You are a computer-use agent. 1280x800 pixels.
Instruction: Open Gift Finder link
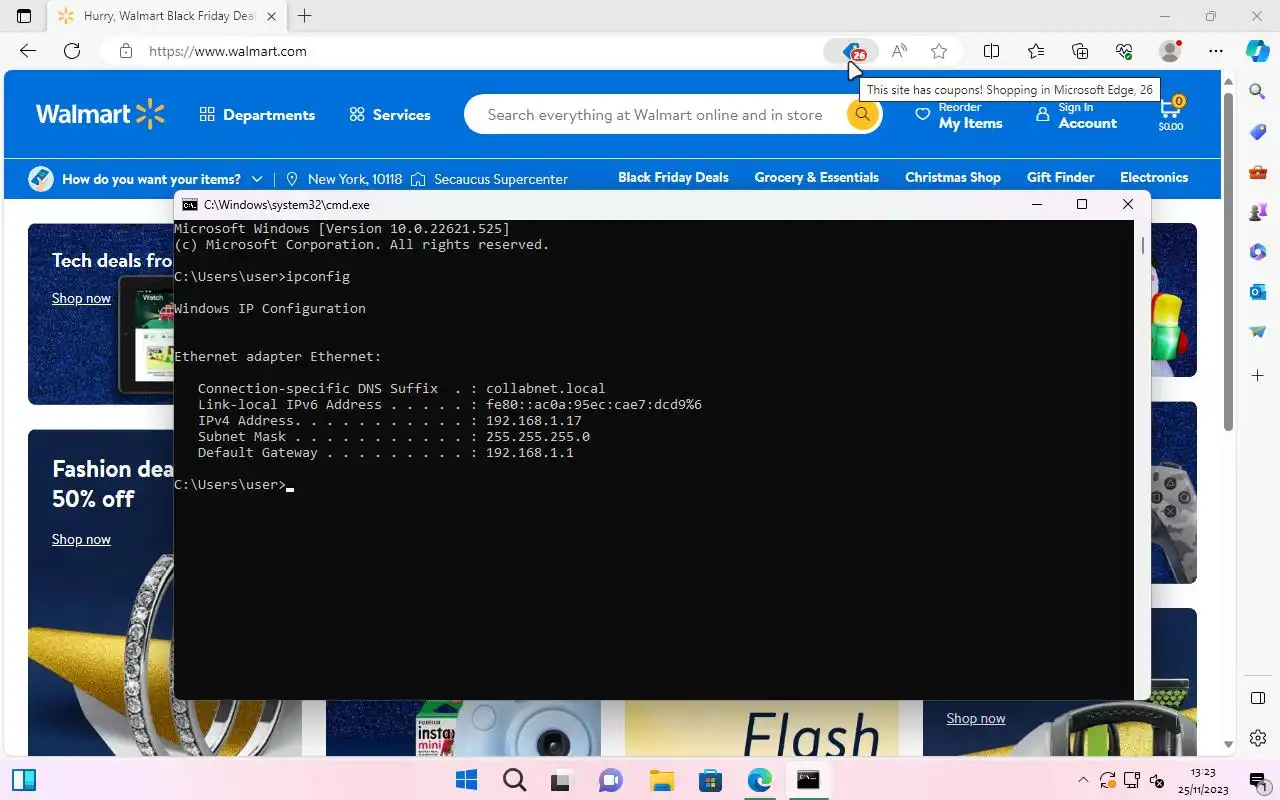1061,177
